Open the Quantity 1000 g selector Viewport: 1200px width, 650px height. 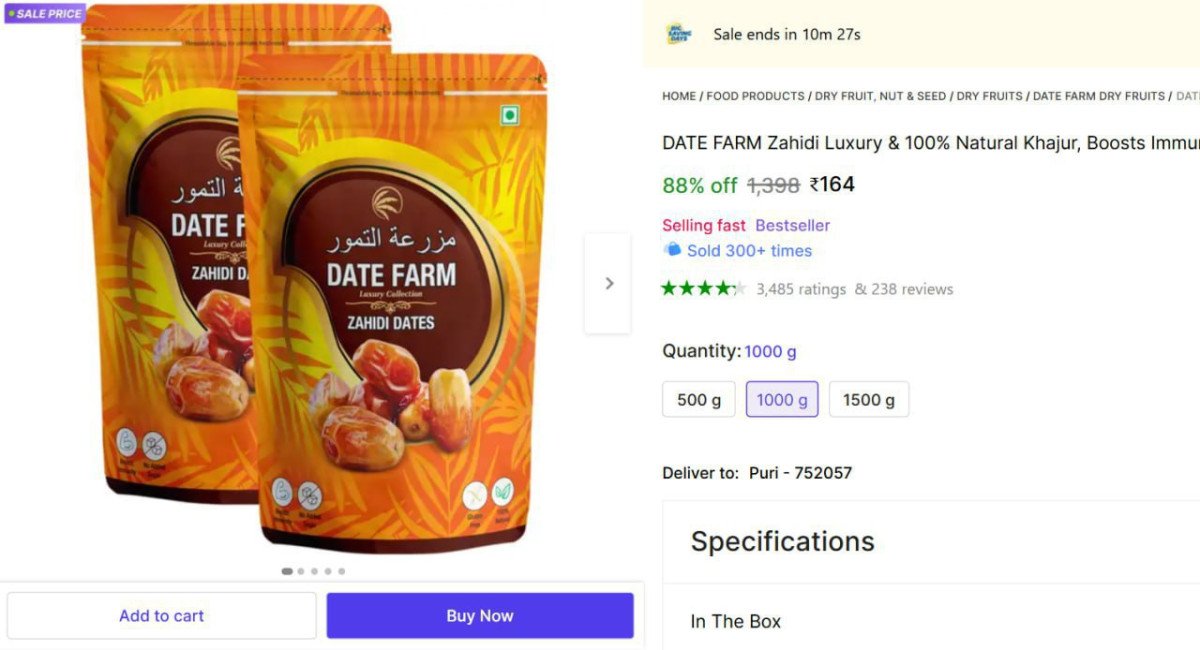click(770, 351)
